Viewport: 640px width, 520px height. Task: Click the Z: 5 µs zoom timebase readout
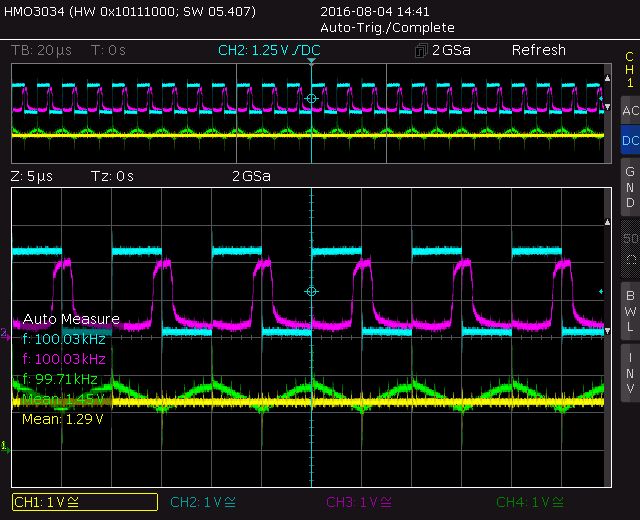click(32, 176)
